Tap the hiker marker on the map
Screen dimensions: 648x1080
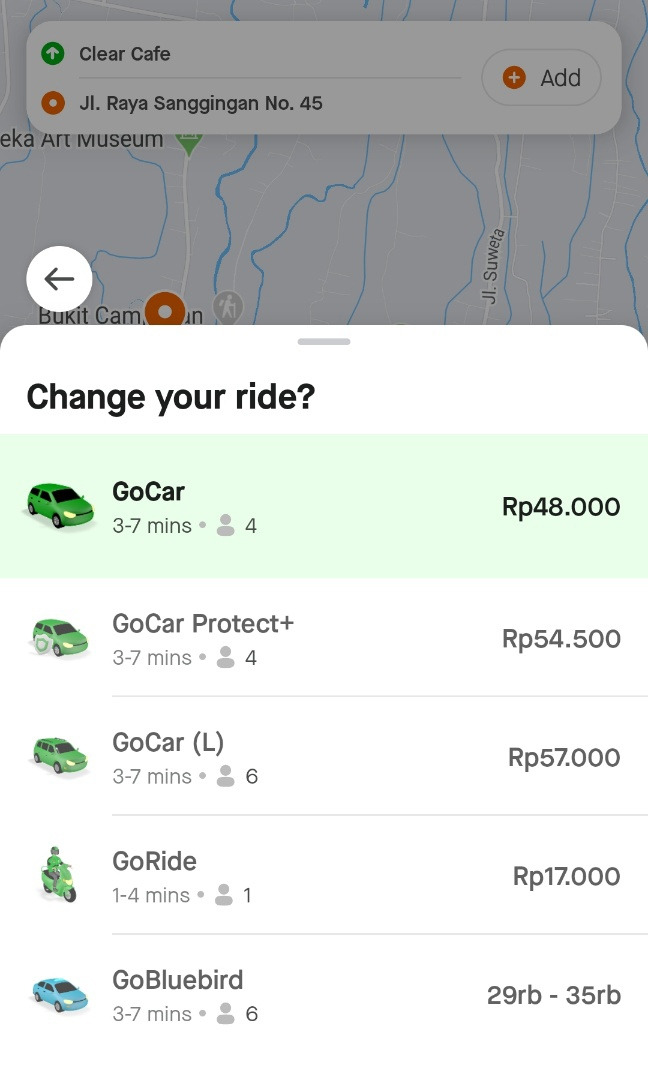(229, 306)
